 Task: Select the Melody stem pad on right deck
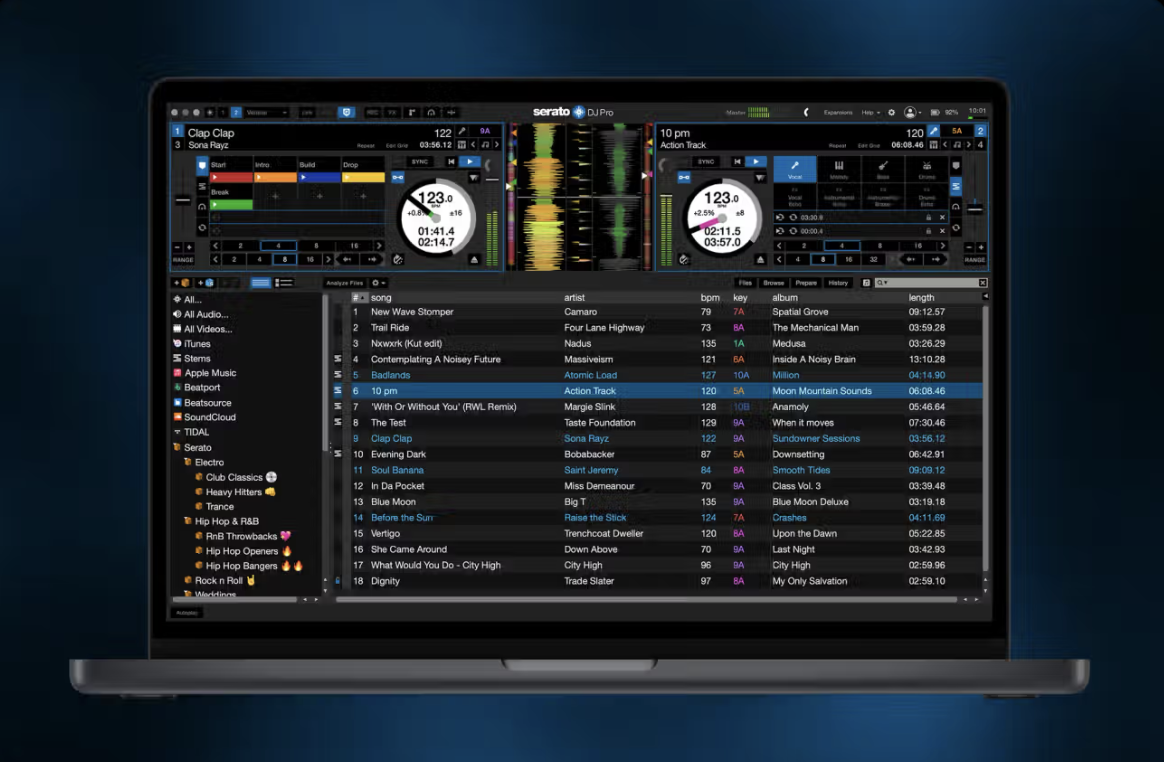839,169
